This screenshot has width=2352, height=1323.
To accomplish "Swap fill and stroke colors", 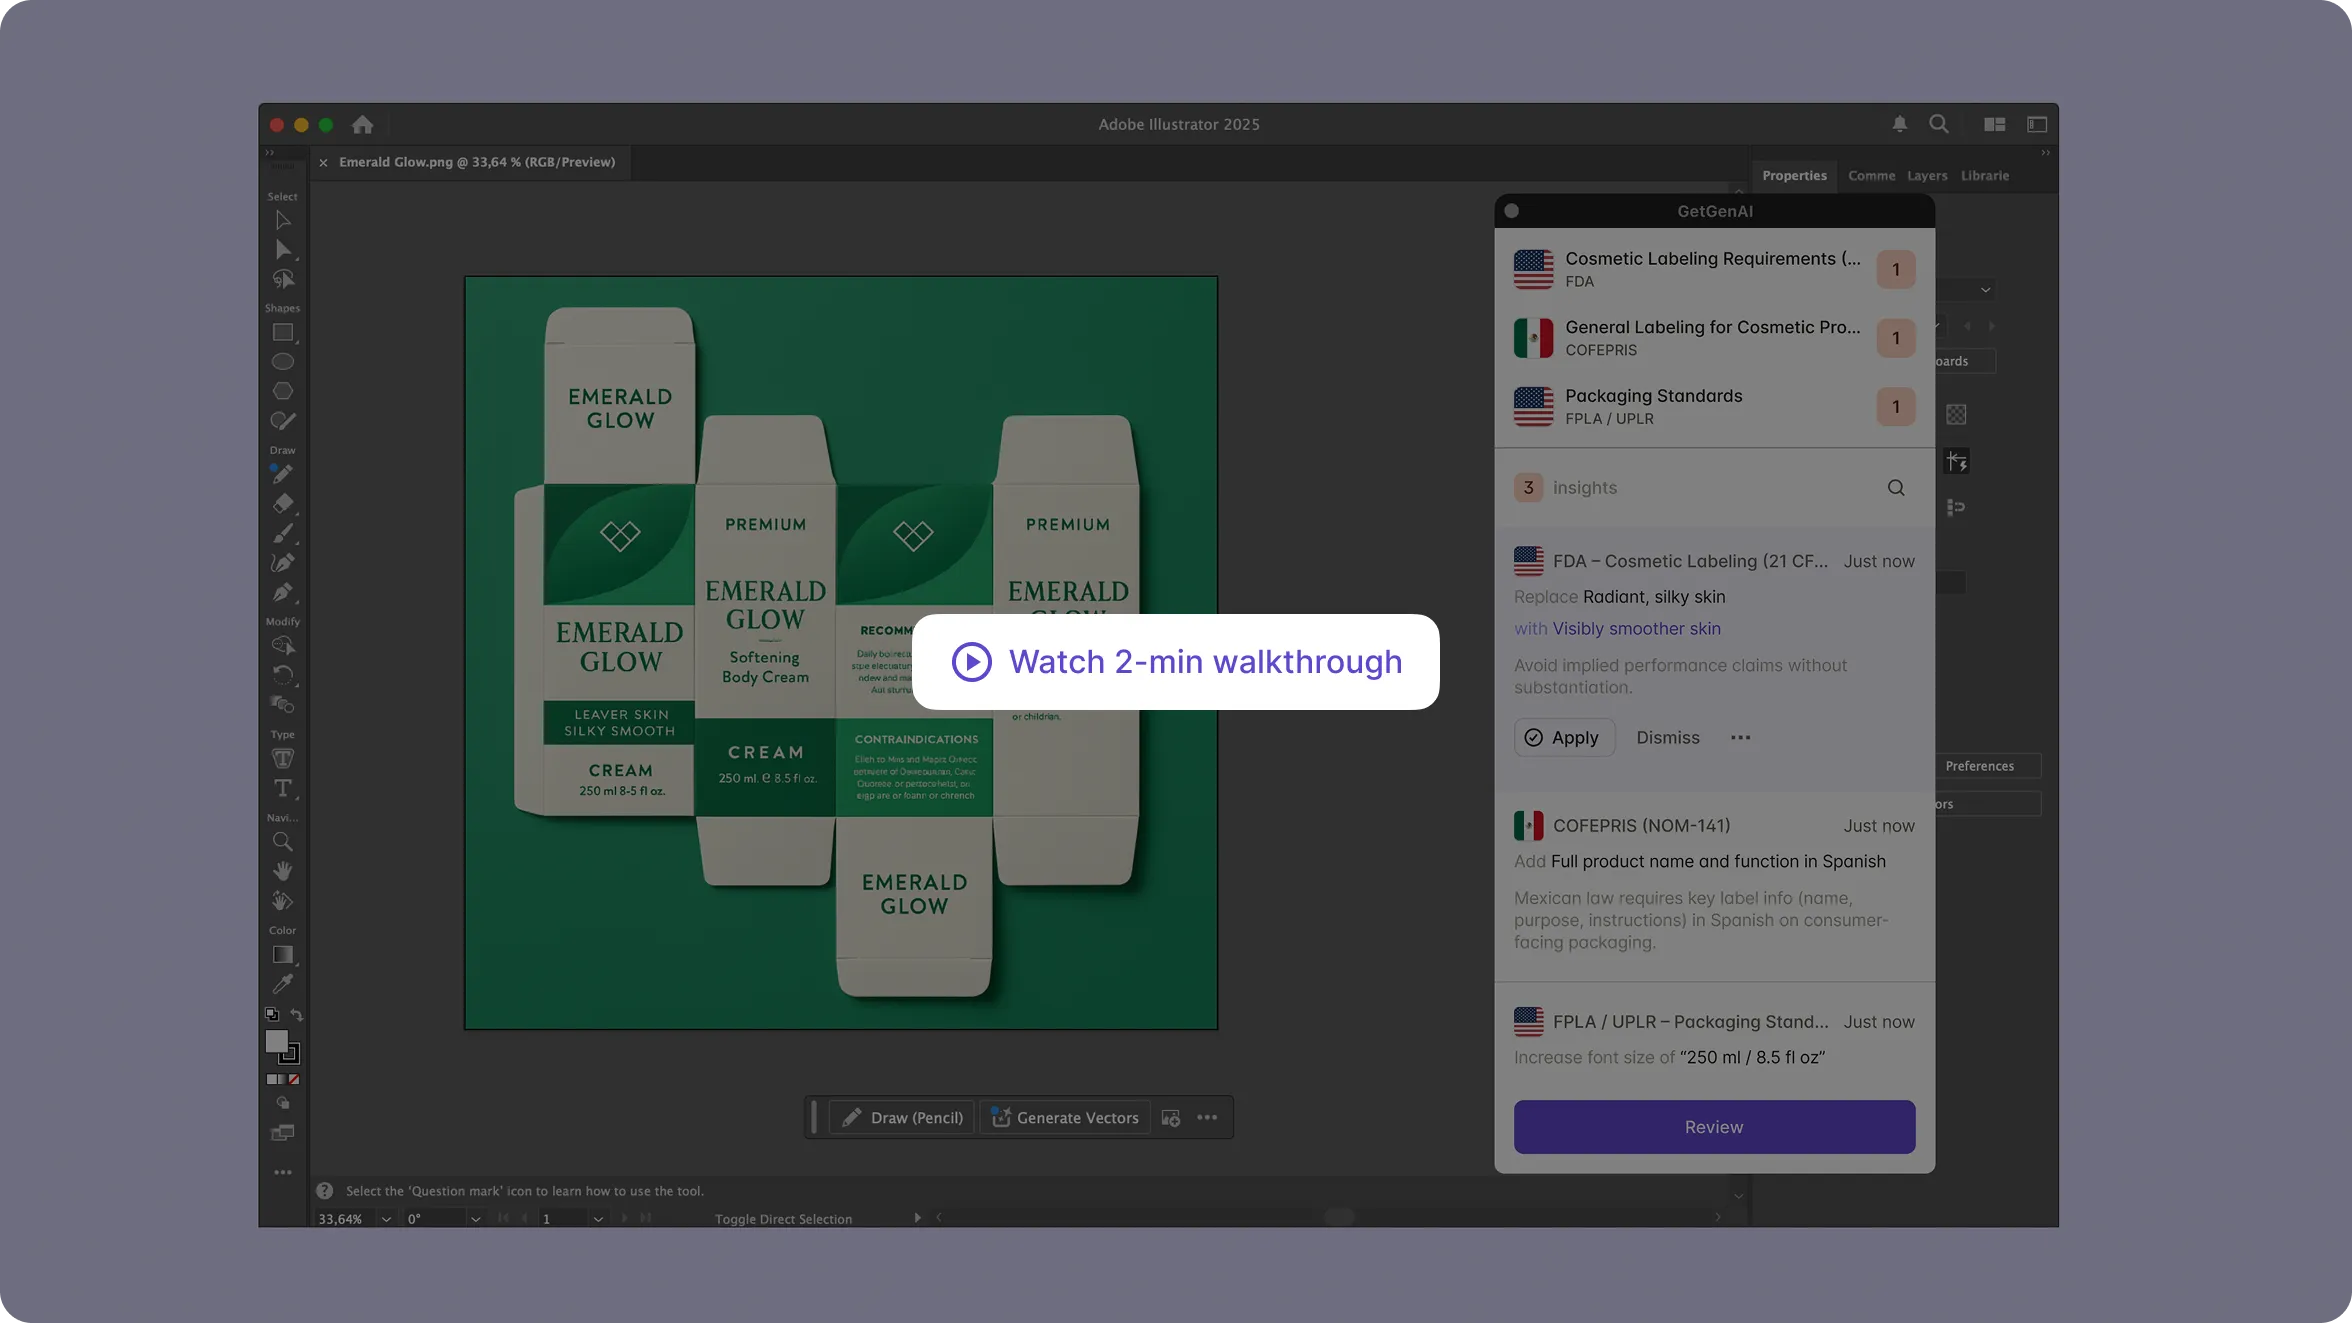I will coord(297,1014).
